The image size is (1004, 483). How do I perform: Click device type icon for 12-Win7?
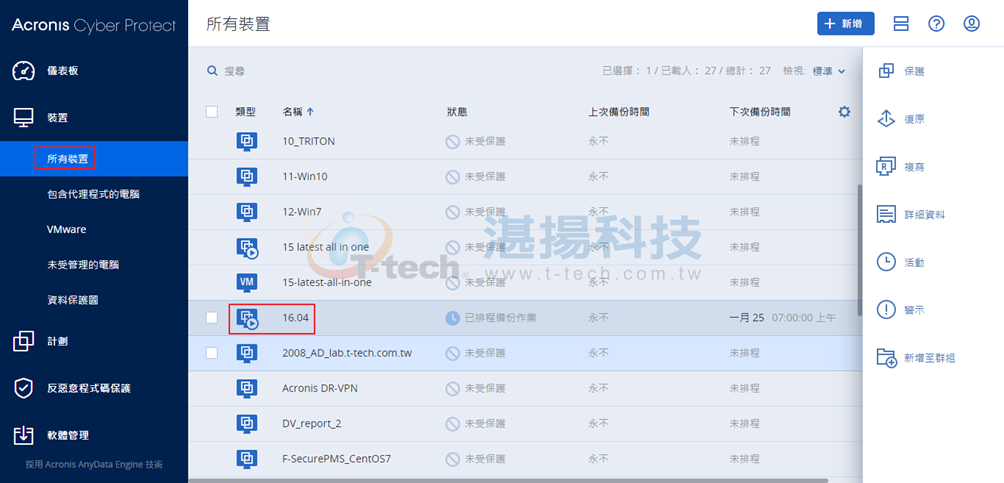(247, 211)
